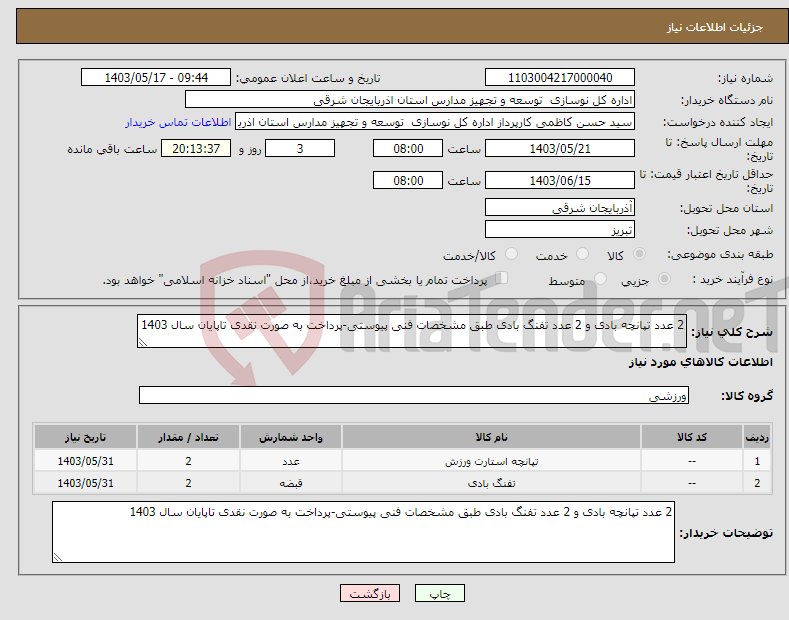
Task: Click the quantity 2 in تپانچه استارت row
Action: (188, 461)
